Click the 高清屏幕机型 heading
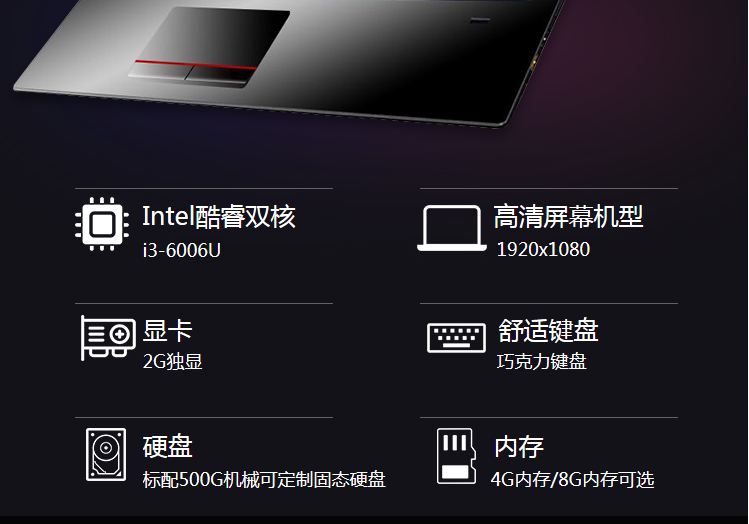749x524 pixels. (x=568, y=216)
